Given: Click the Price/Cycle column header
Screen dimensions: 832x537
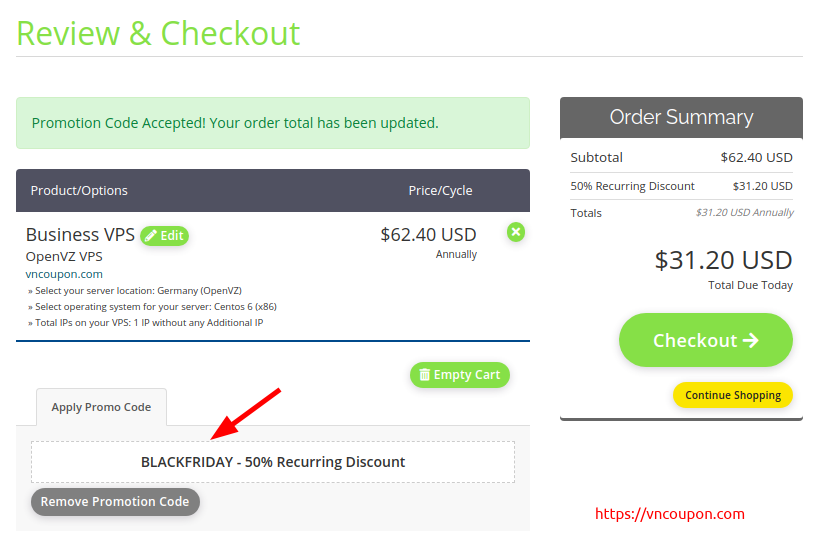Looking at the screenshot, I should [440, 190].
